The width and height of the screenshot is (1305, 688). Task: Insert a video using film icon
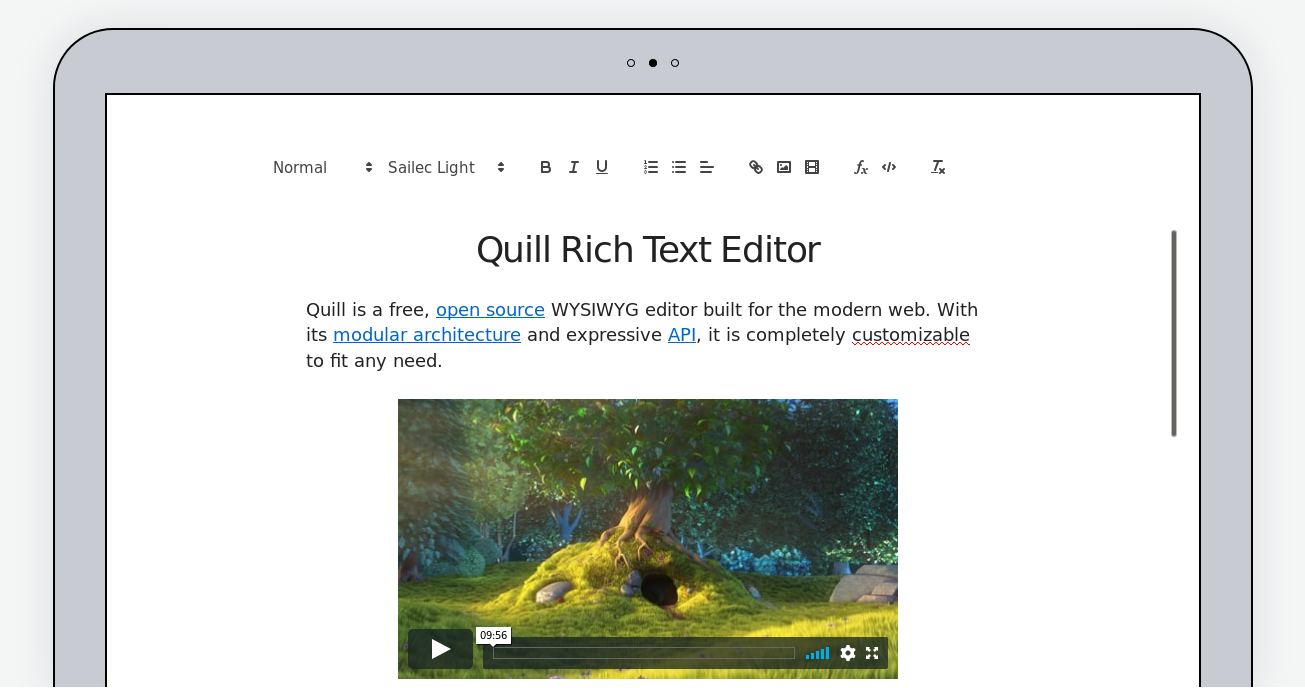(x=812, y=167)
